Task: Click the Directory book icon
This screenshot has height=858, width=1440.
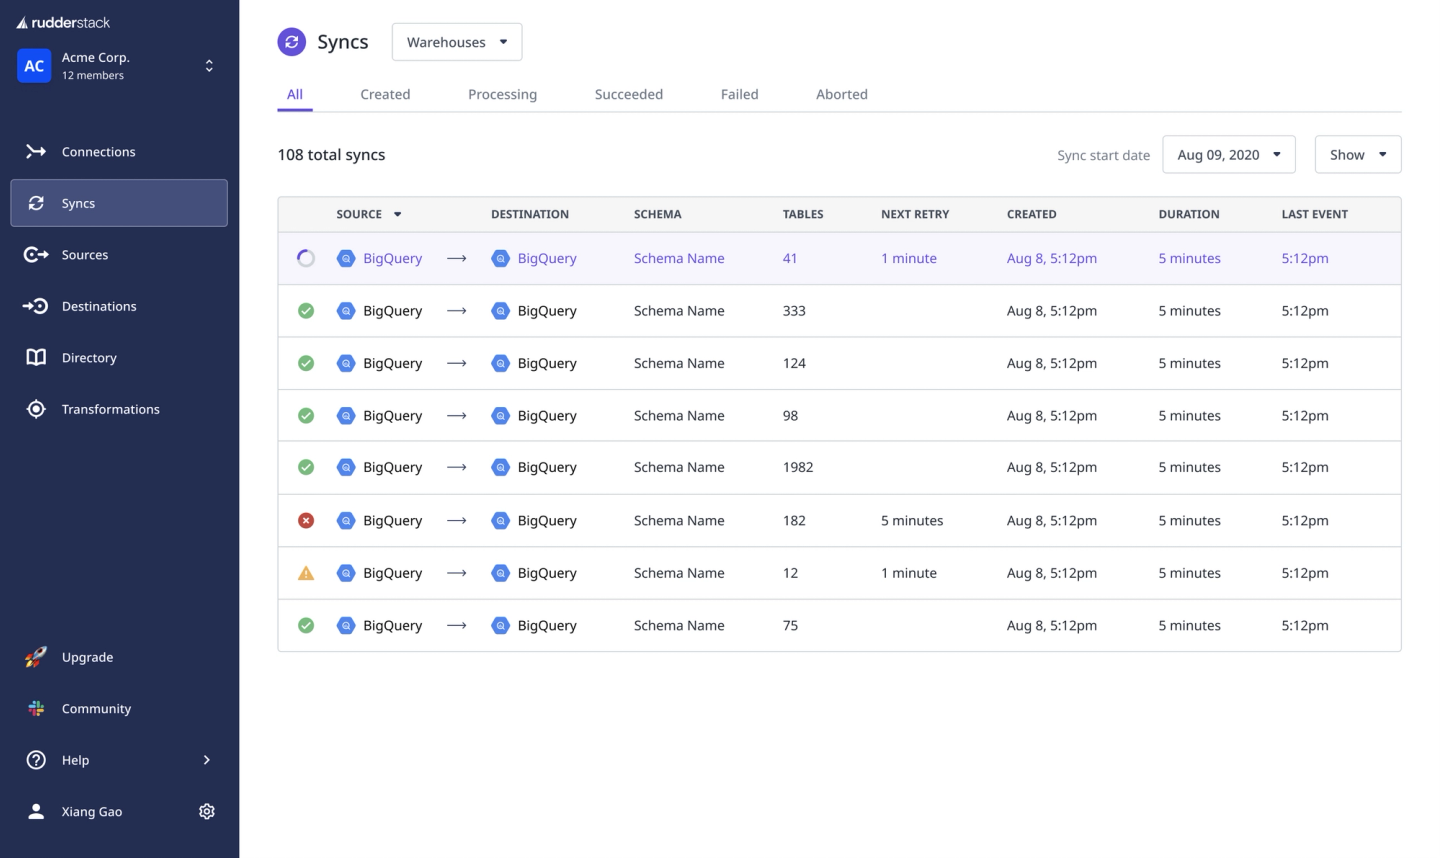Action: (x=36, y=358)
